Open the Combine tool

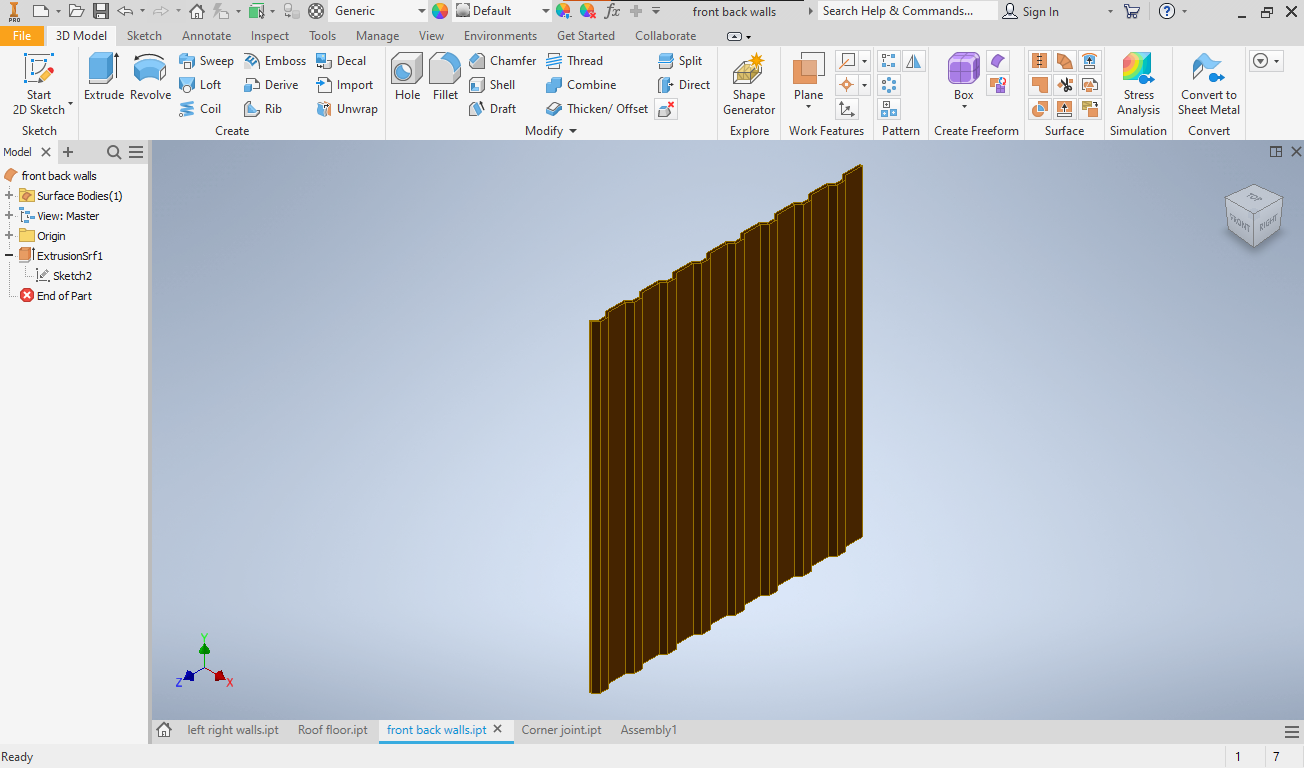point(581,85)
